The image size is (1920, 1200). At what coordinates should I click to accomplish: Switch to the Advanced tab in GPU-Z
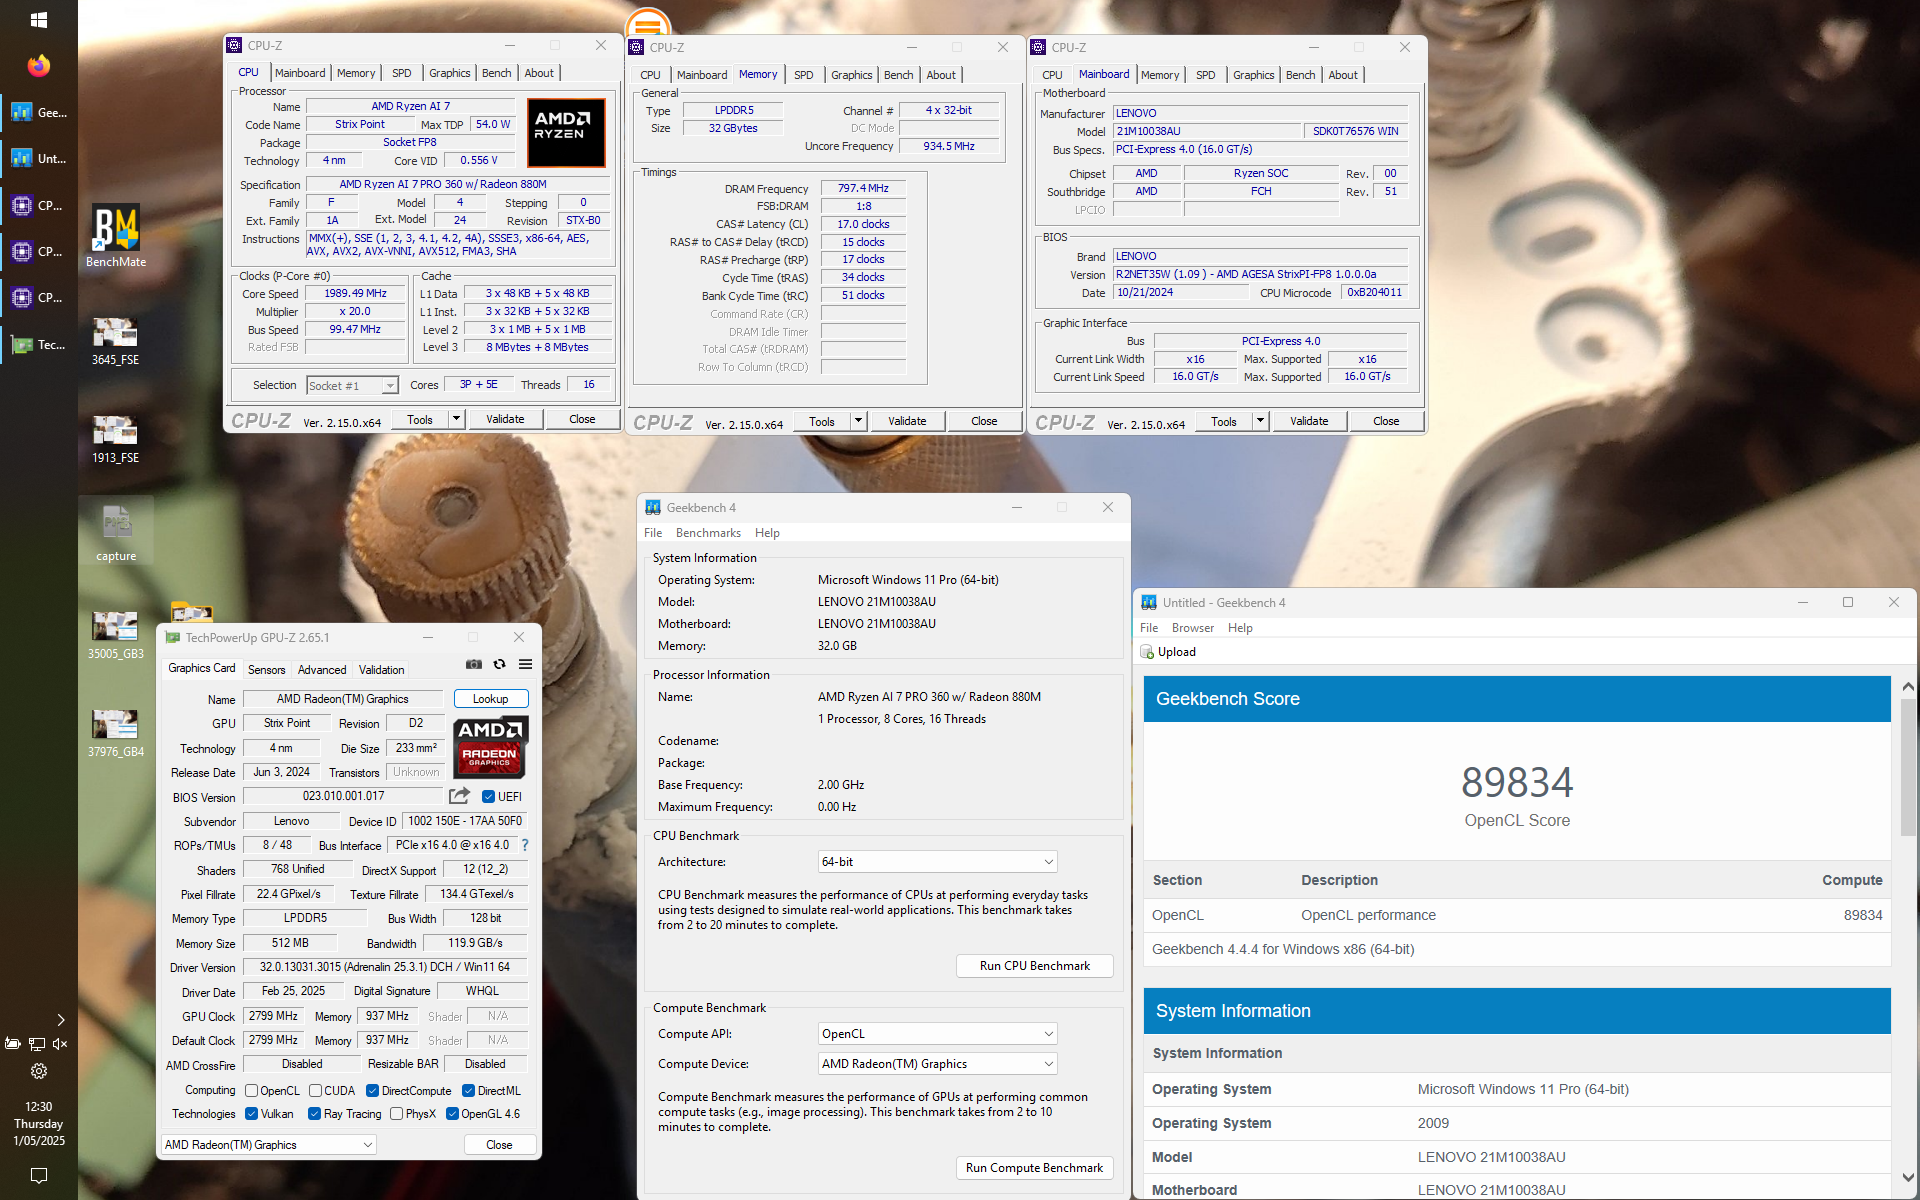click(322, 670)
